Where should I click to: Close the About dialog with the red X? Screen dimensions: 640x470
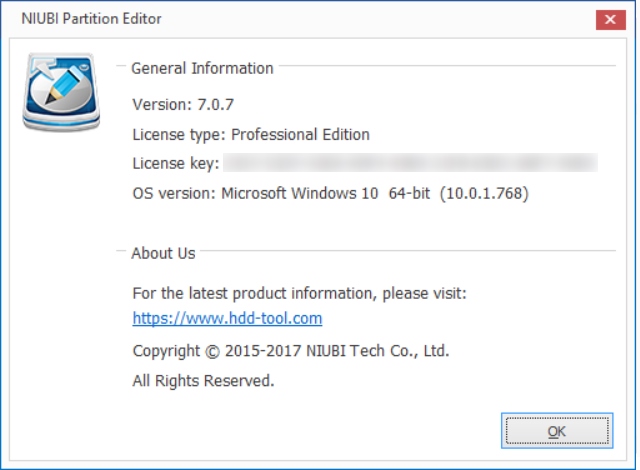click(610, 19)
